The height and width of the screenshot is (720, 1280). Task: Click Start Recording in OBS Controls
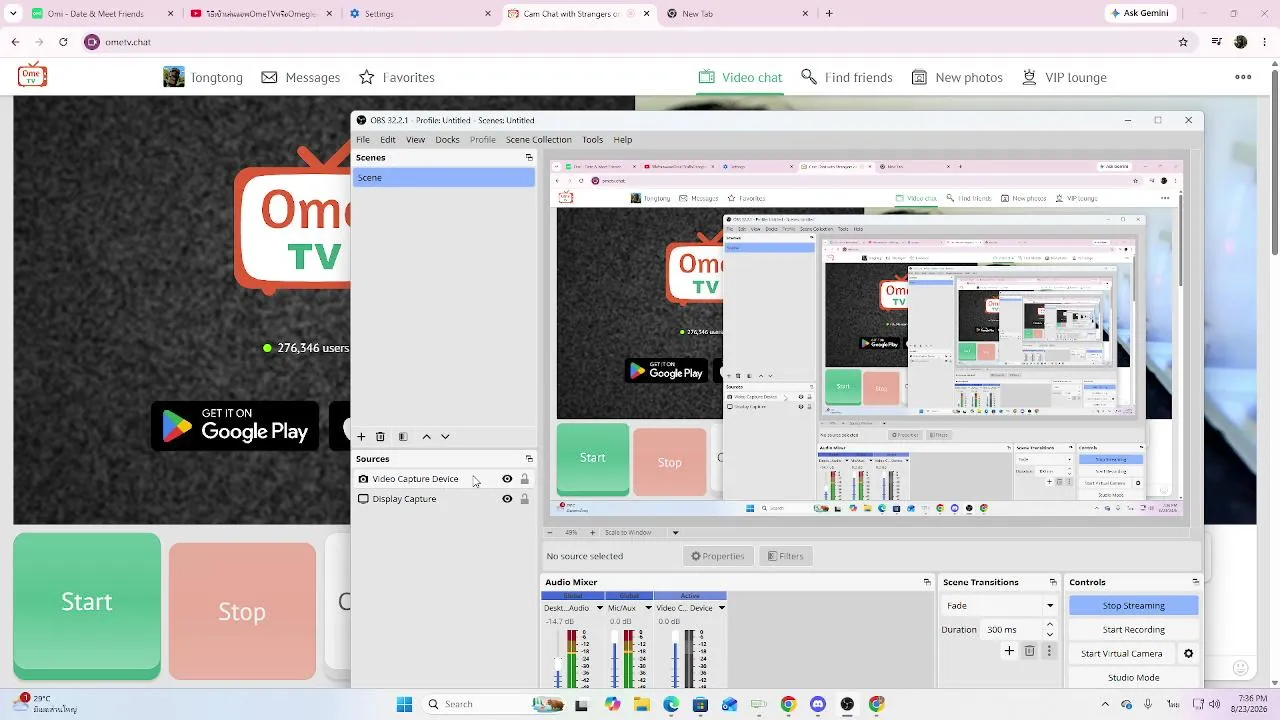[1133, 630]
